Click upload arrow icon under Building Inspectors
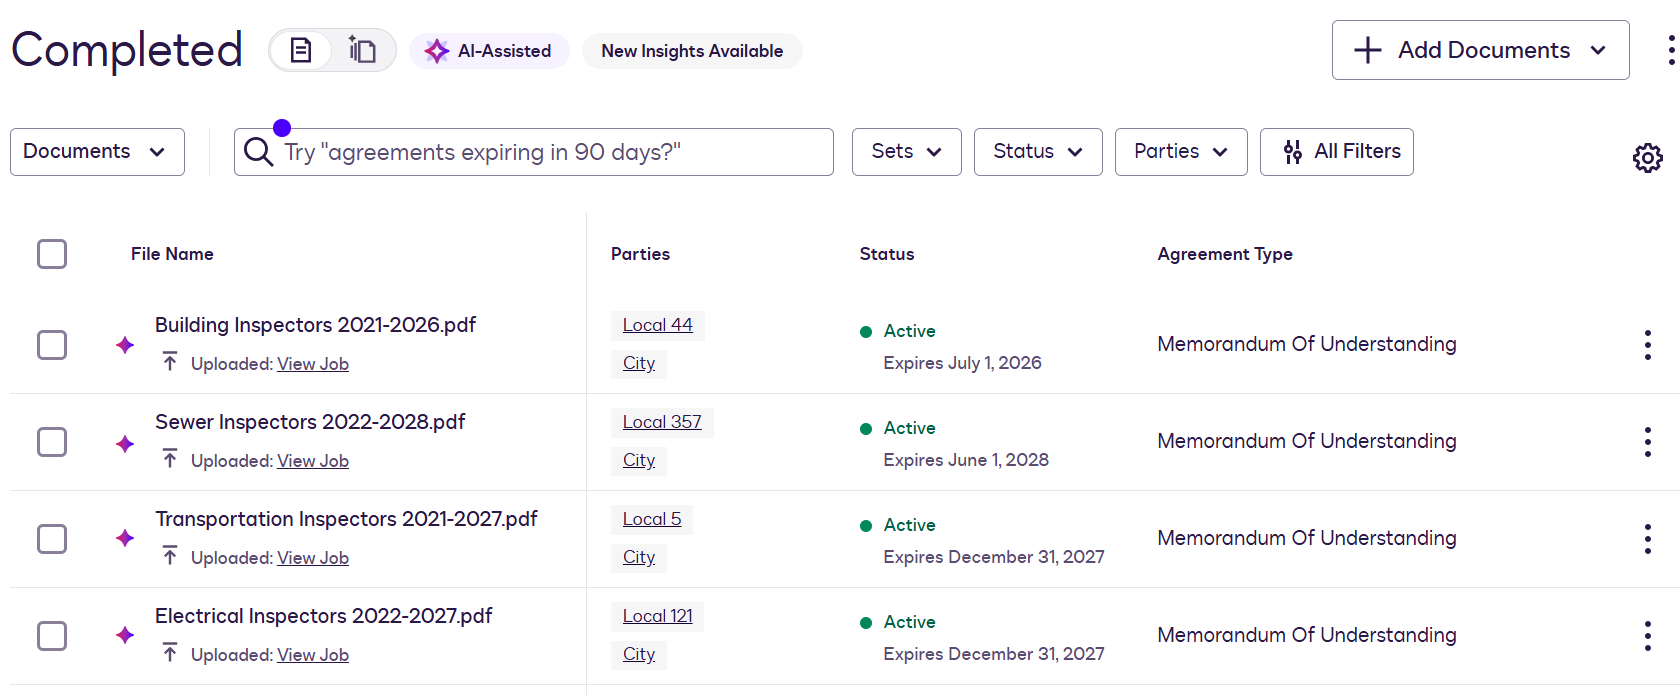Viewport: 1680px width, 695px height. point(170,362)
